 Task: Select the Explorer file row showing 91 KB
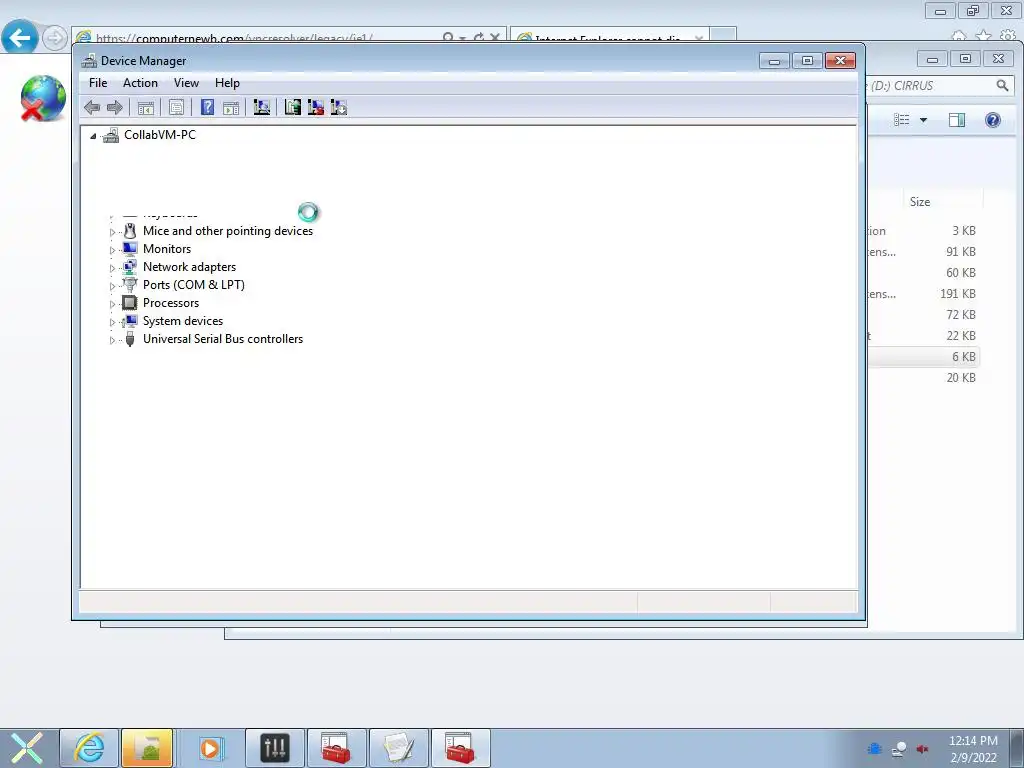(923, 251)
